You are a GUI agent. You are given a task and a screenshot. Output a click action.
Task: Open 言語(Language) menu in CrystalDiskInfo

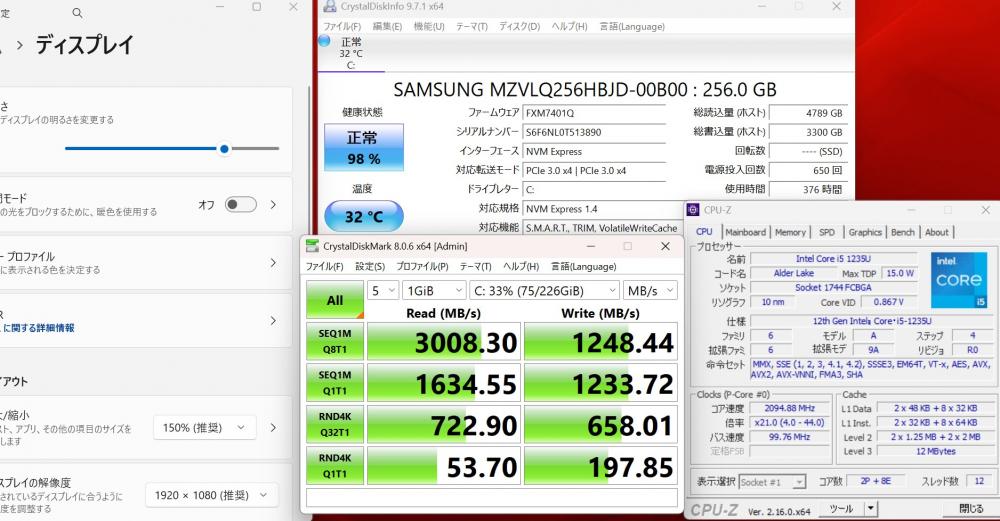(x=632, y=27)
